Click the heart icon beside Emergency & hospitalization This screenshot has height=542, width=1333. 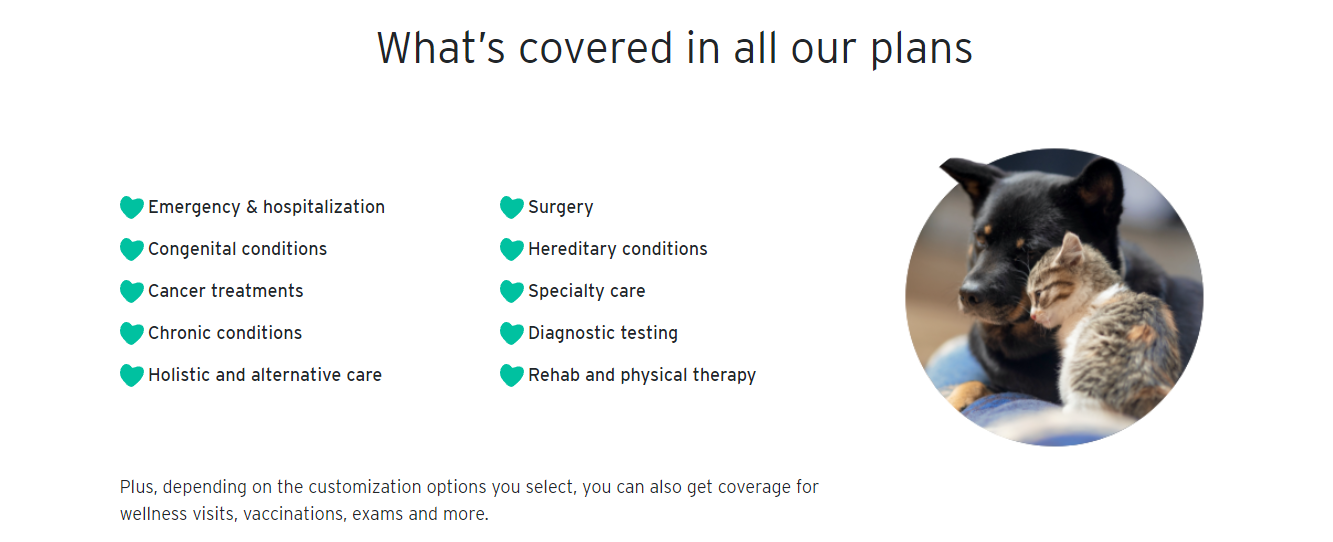click(132, 207)
